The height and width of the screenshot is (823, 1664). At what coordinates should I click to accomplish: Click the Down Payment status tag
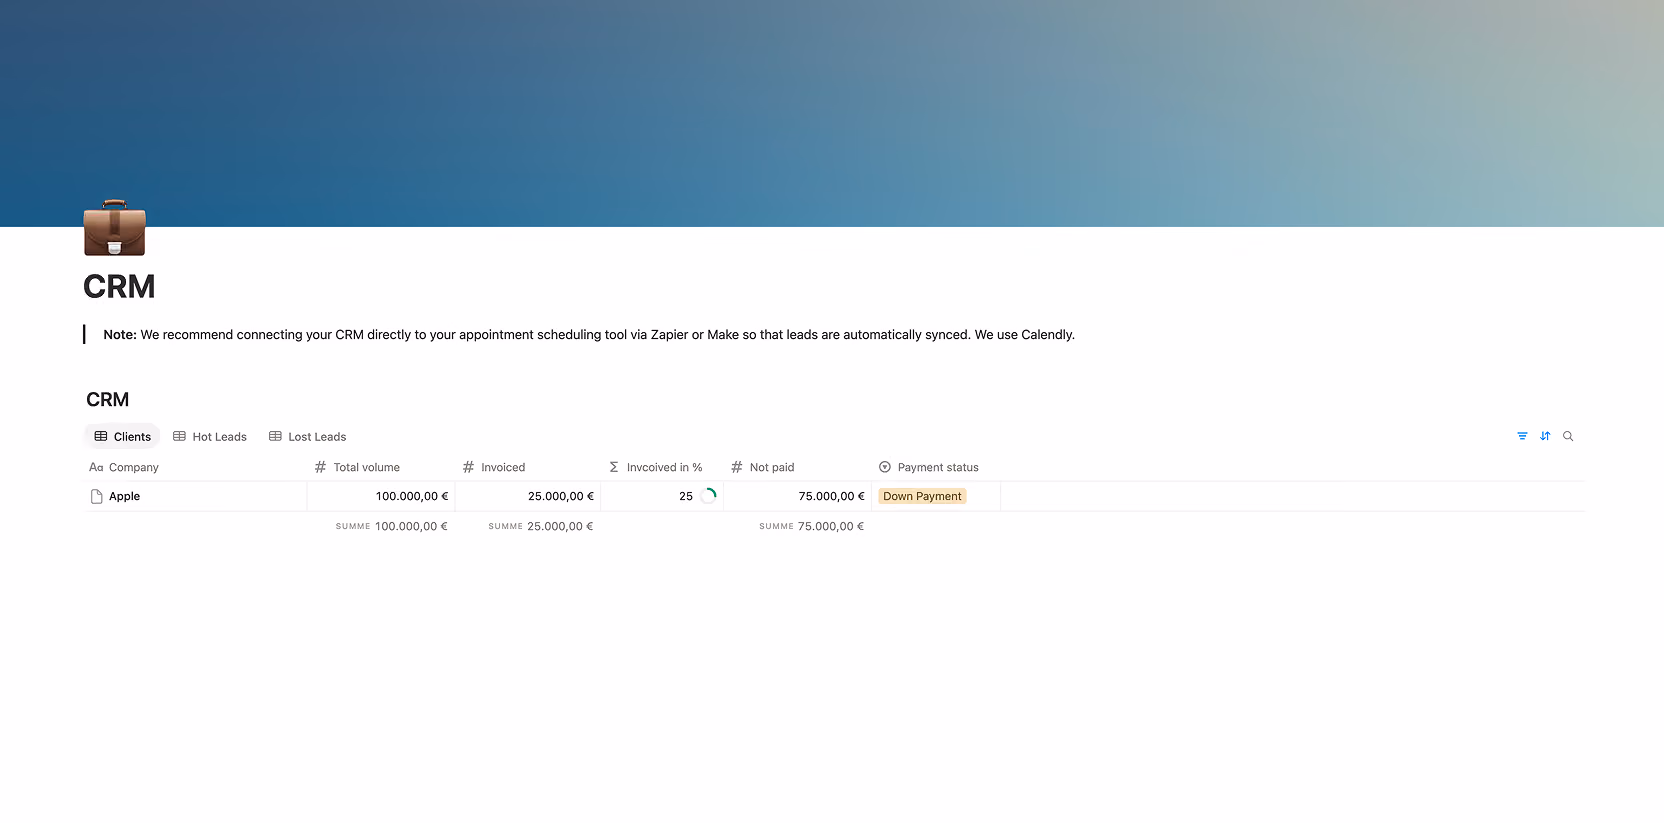922,496
